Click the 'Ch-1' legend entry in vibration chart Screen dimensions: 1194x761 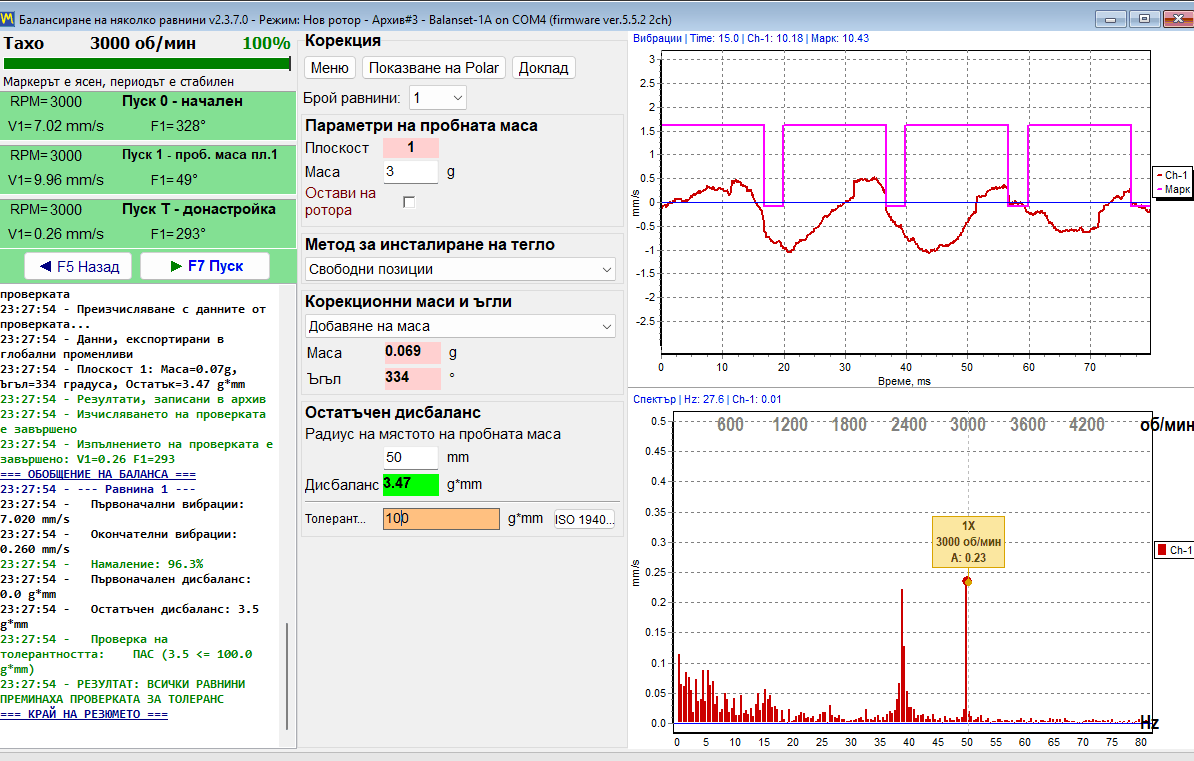[x=1172, y=175]
